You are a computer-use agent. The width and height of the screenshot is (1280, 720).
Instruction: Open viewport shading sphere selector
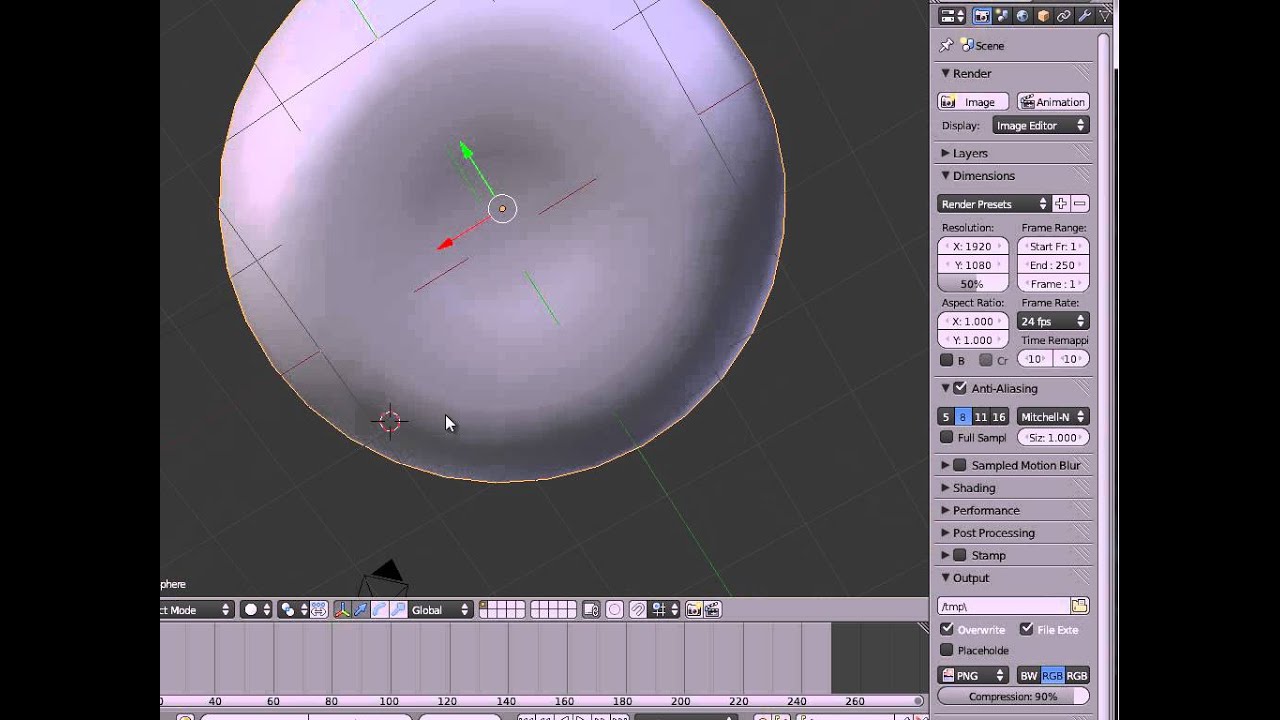(x=256, y=610)
